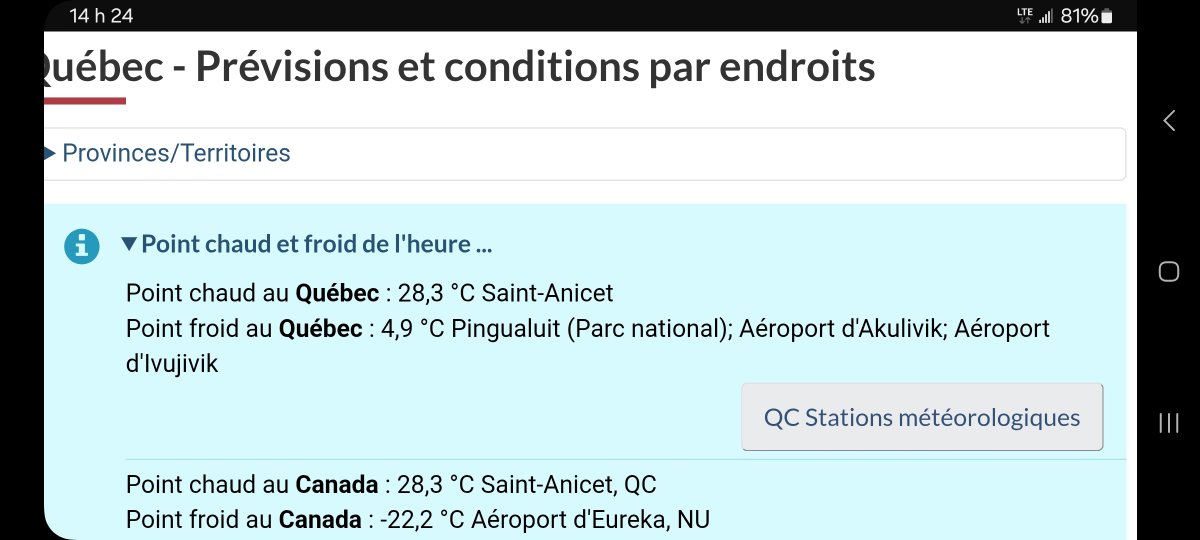Click the red underline below the heading
Viewport: 1200px width, 540px height.
pos(85,100)
